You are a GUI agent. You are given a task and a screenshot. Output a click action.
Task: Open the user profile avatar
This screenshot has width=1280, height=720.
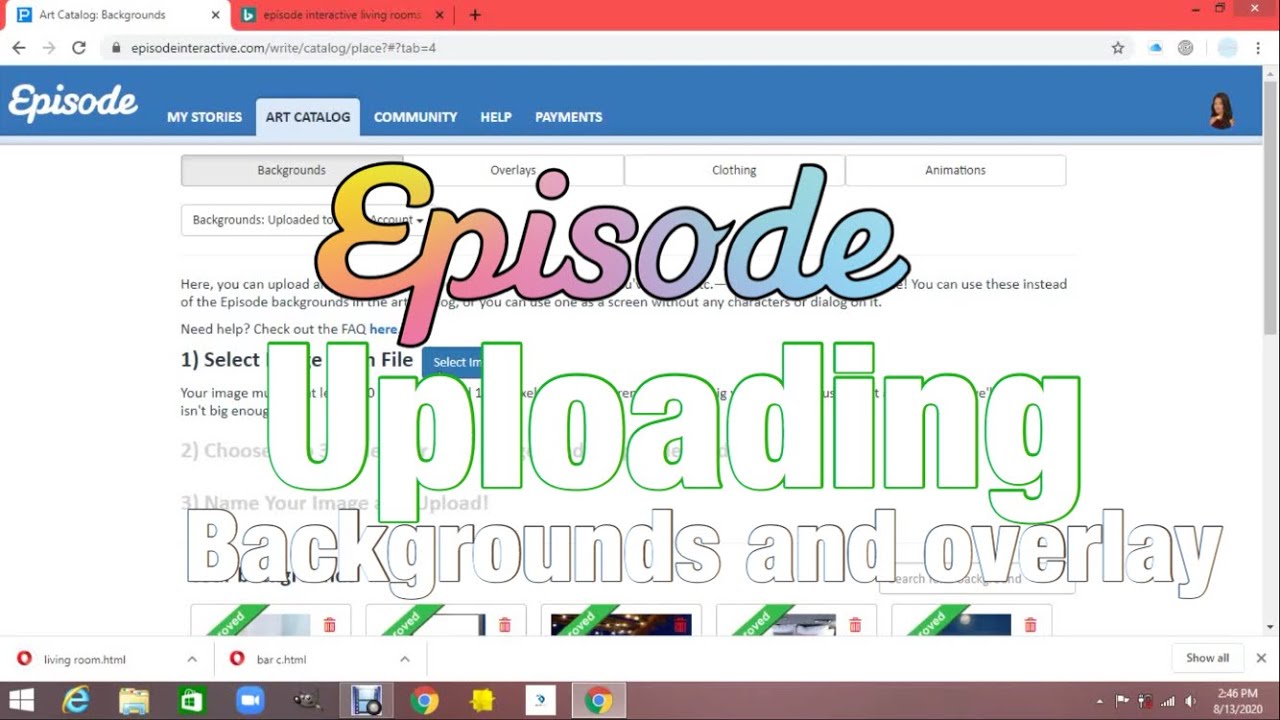click(x=1221, y=111)
